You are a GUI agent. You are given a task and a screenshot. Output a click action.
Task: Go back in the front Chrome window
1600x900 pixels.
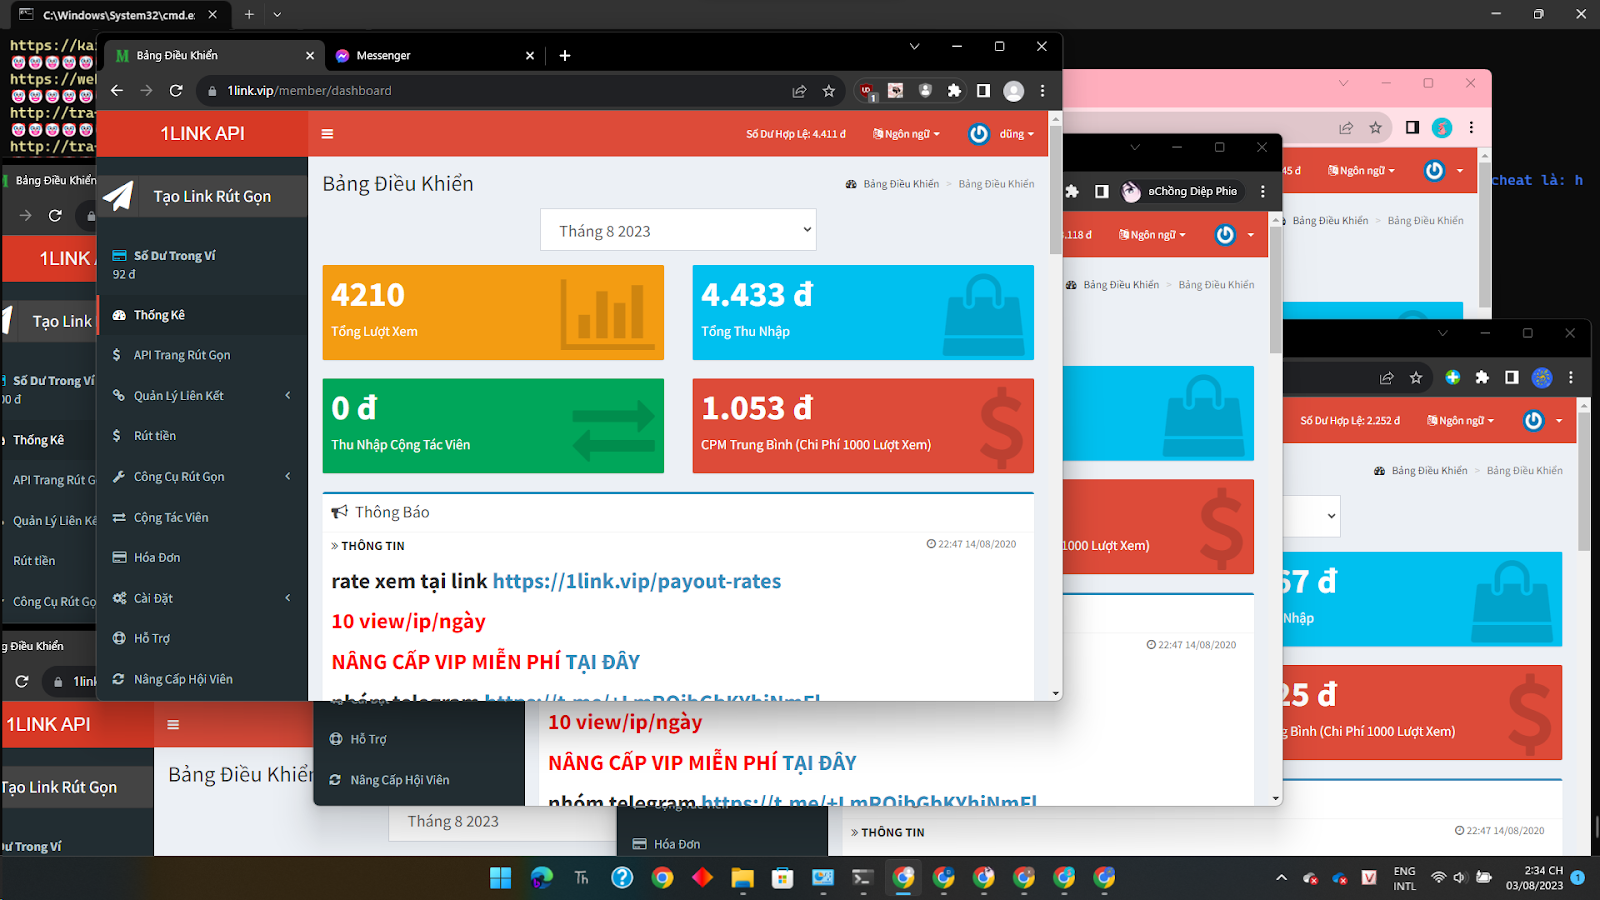117,91
